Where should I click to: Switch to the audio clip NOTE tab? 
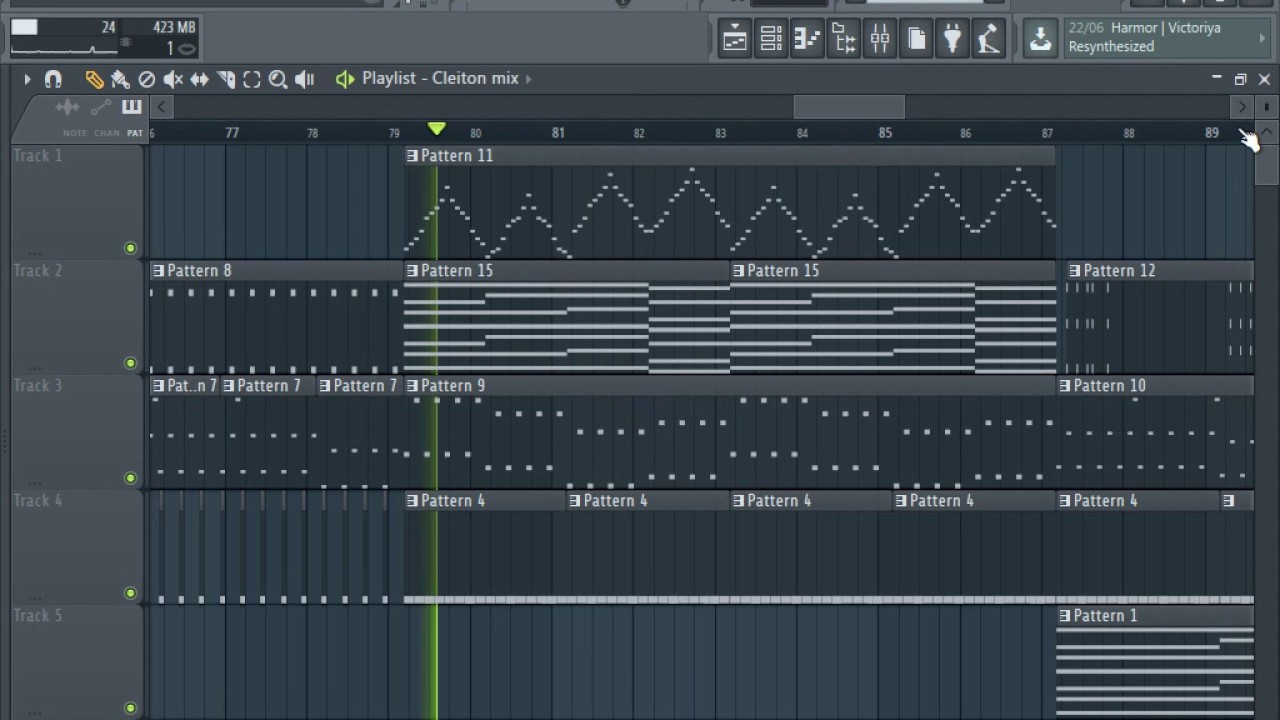click(x=74, y=133)
